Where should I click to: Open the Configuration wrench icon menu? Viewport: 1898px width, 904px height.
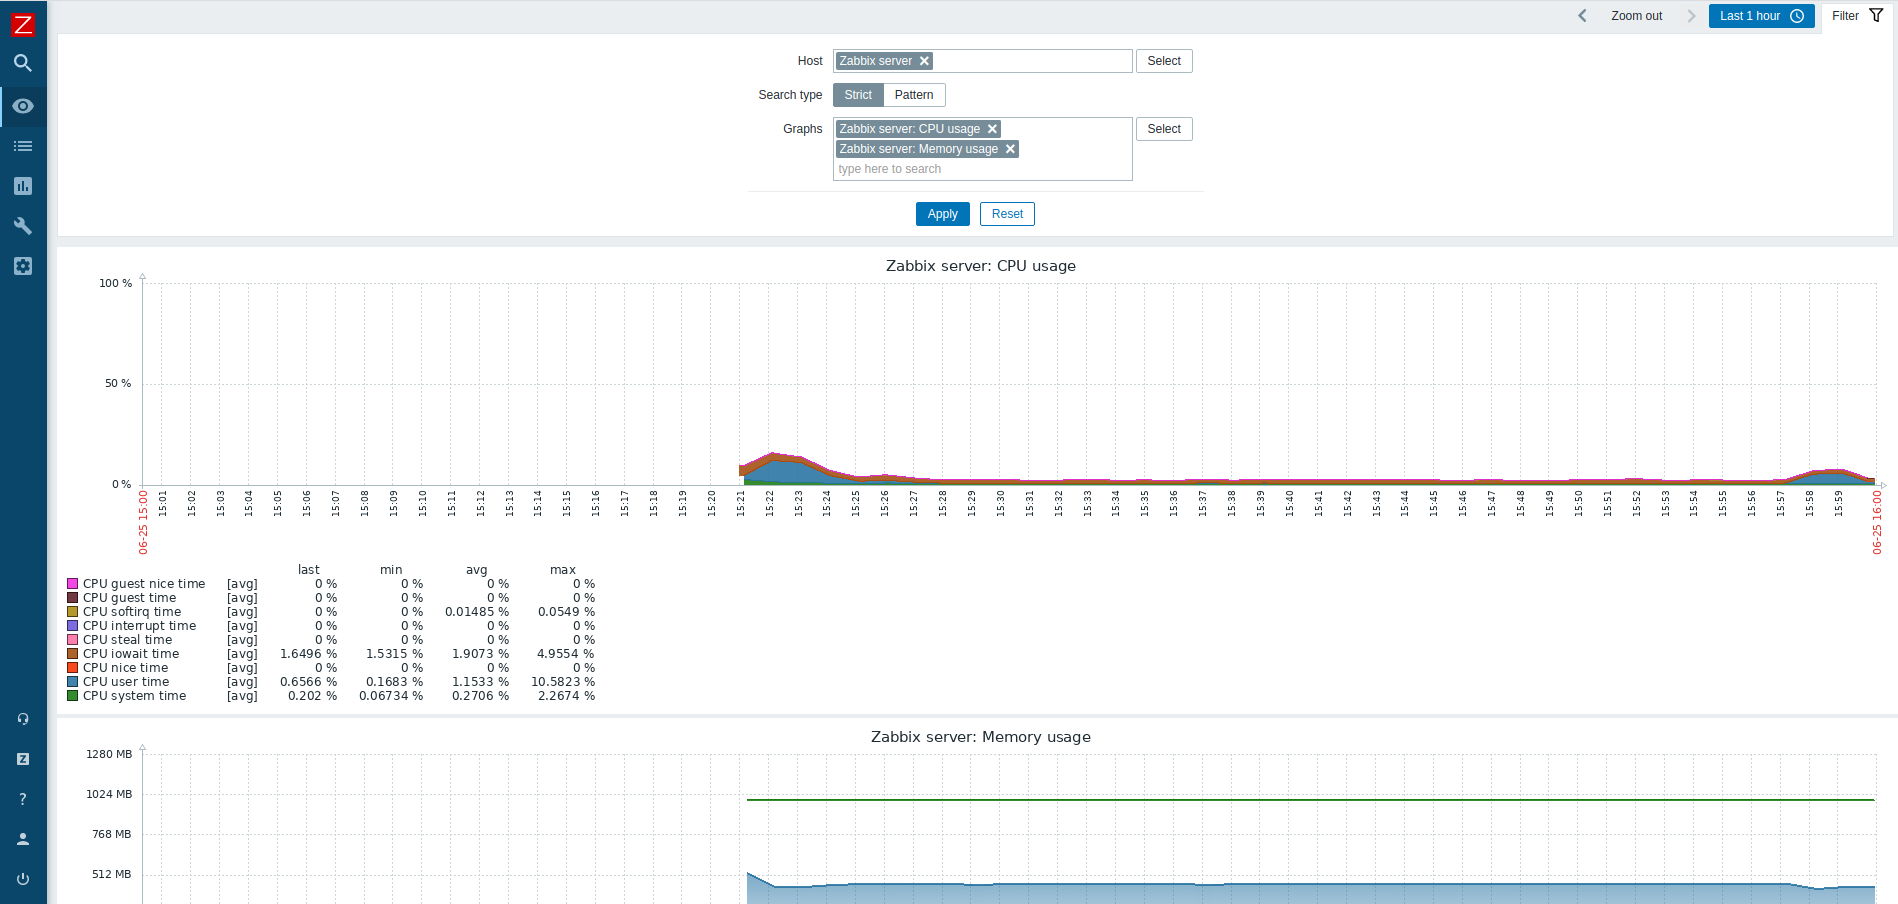click(x=22, y=226)
